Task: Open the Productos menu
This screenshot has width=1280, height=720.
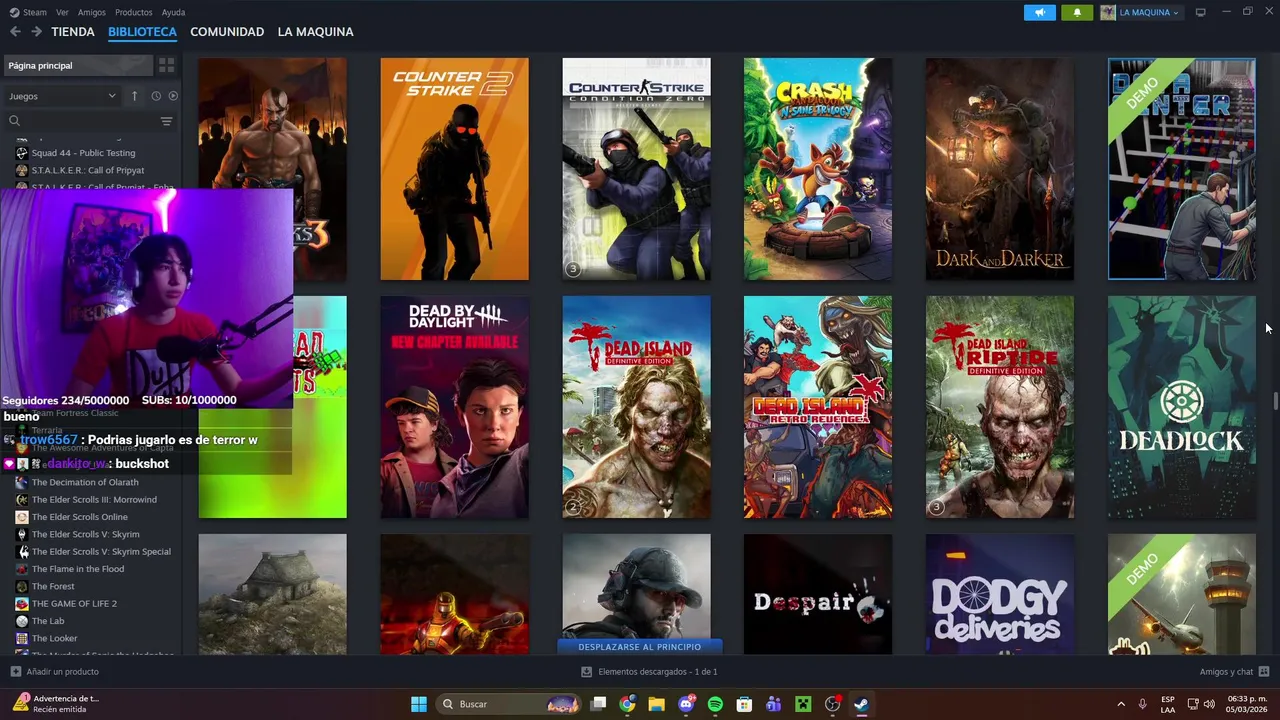Action: coord(134,12)
